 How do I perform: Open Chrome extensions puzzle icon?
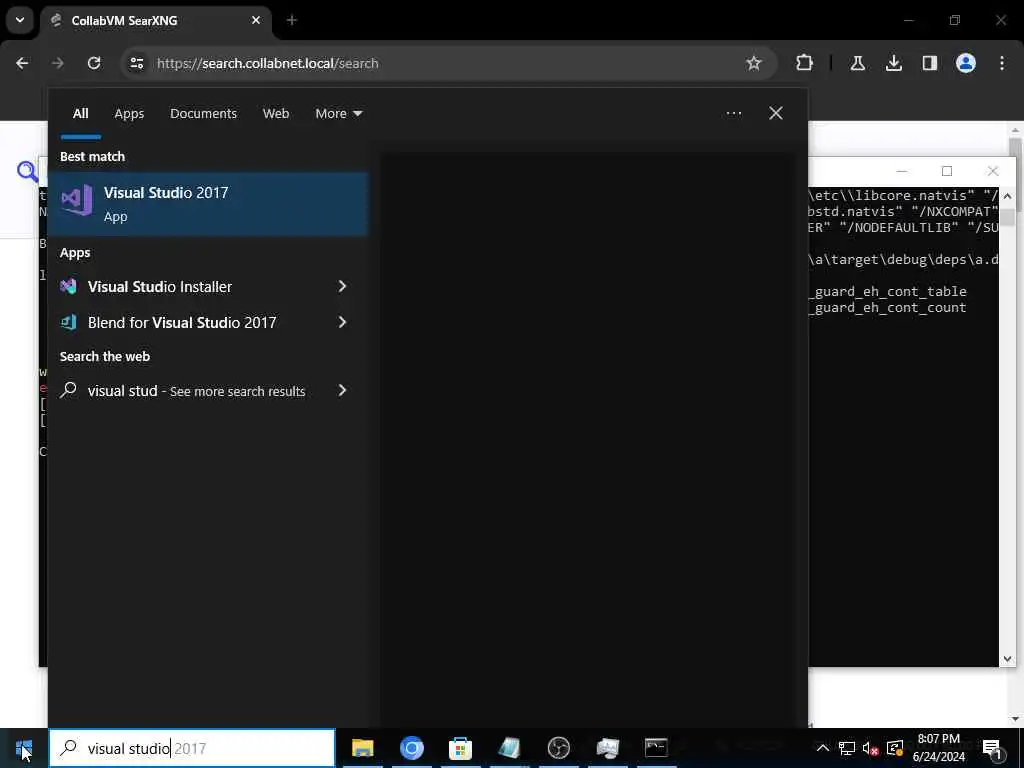(x=805, y=63)
